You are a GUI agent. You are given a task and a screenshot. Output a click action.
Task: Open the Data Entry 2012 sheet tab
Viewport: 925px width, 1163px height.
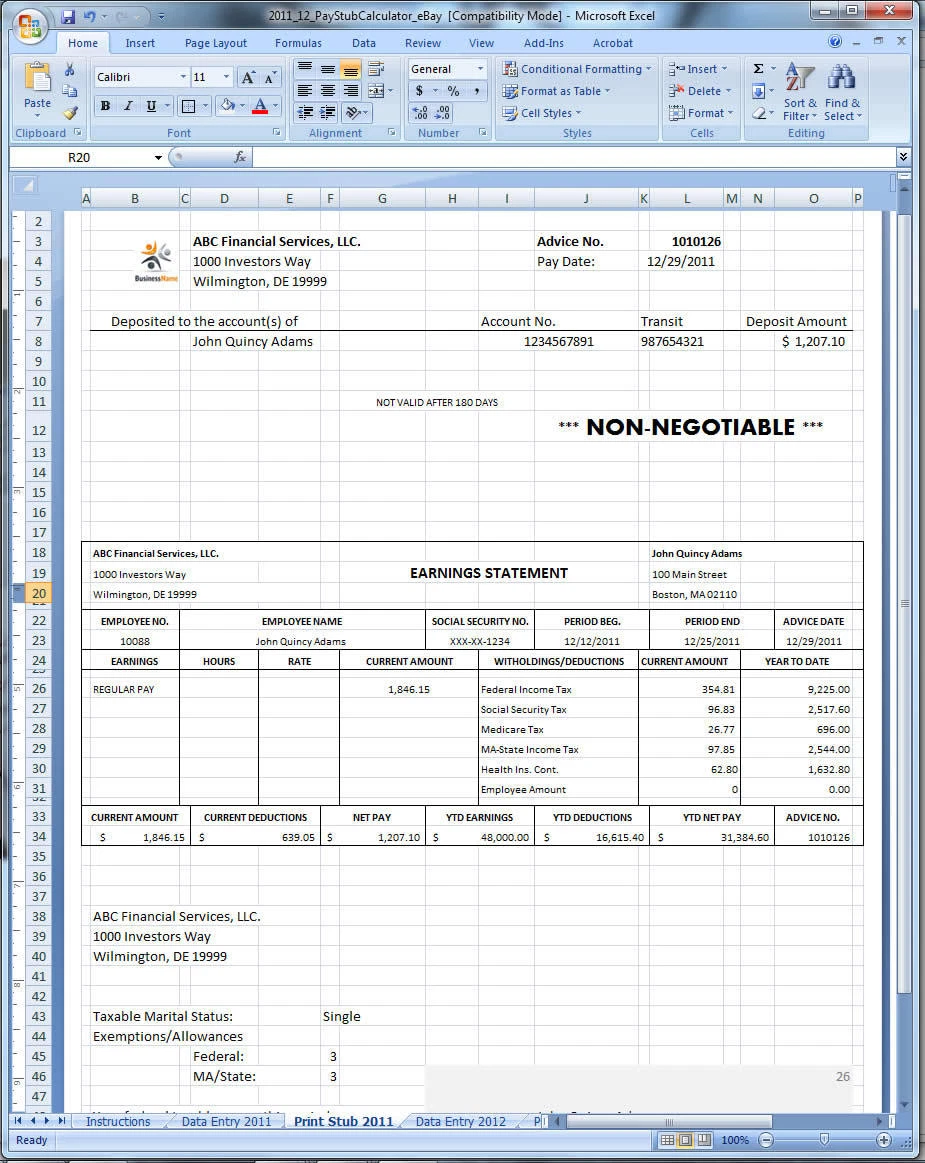click(459, 1121)
